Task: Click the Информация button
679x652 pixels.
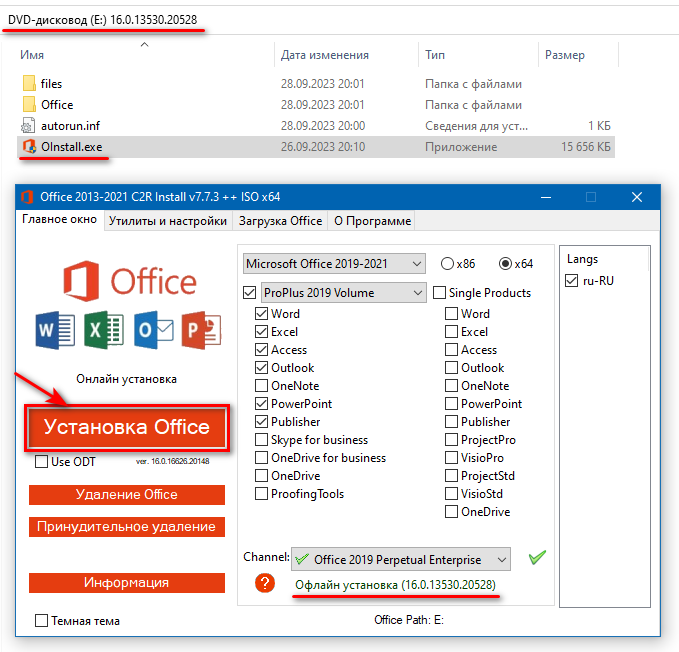Action: point(127,583)
